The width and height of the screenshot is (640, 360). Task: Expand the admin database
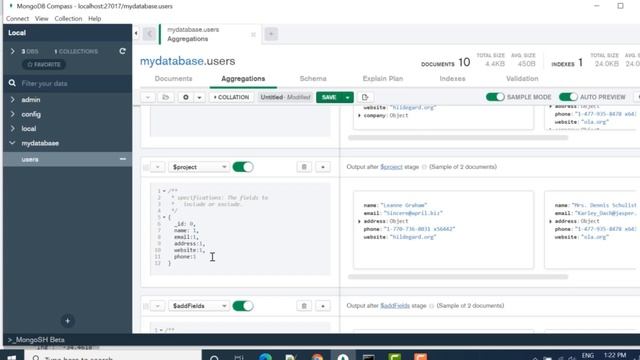[x=12, y=100]
